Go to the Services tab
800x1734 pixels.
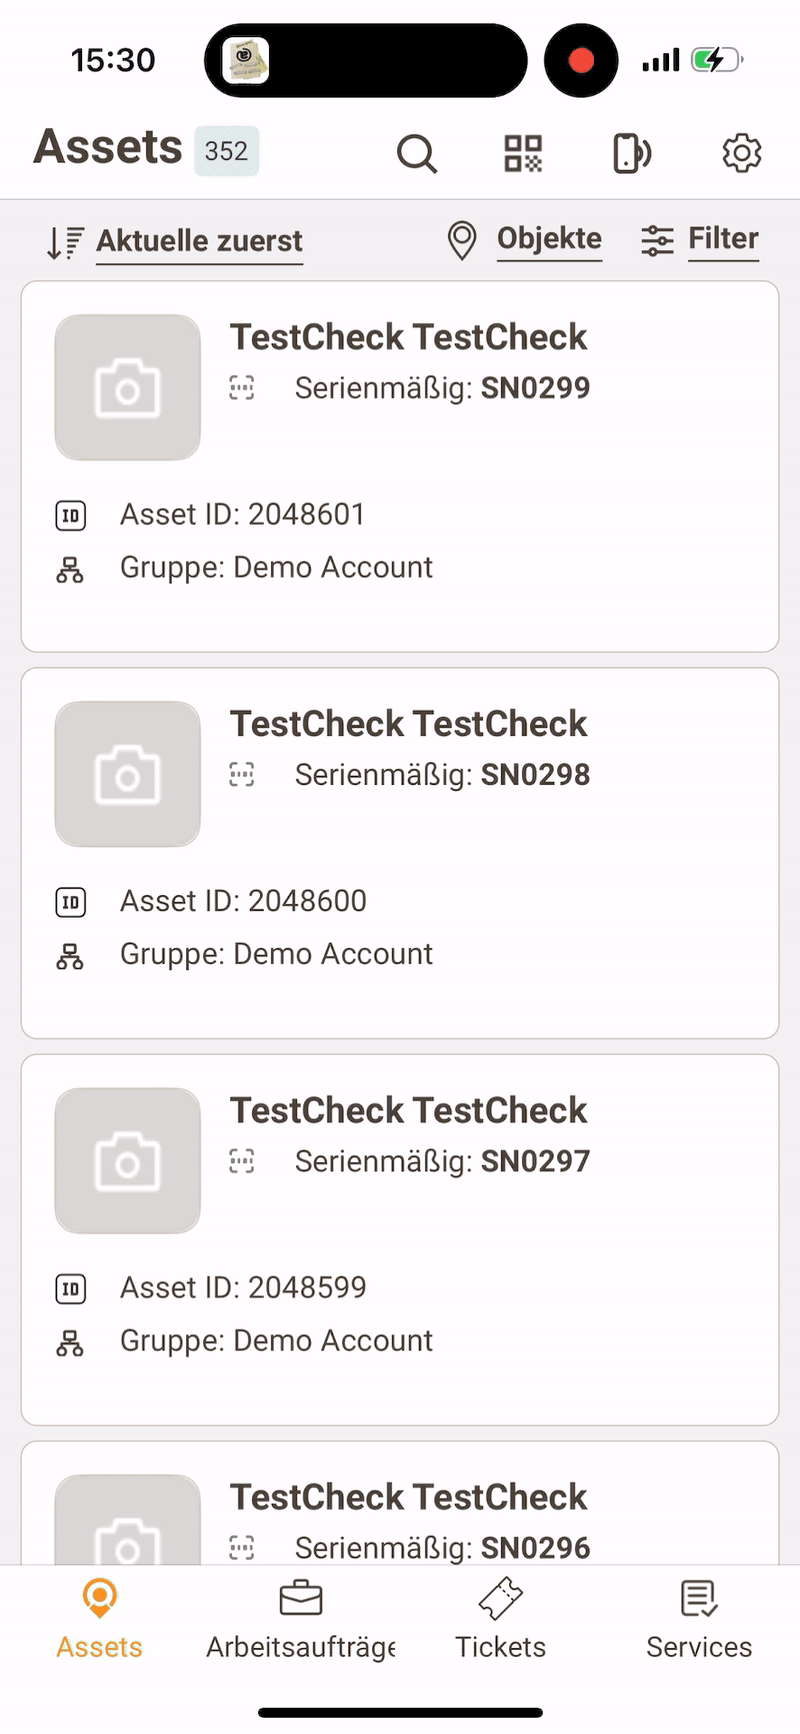pos(699,1616)
